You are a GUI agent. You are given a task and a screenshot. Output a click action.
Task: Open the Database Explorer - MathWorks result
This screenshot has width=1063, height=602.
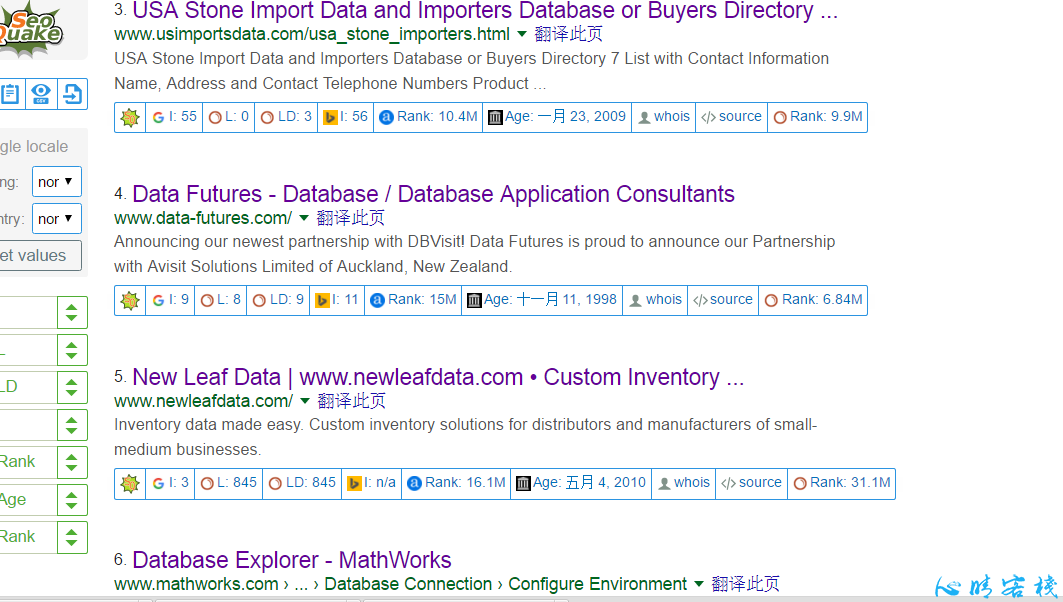[292, 560]
